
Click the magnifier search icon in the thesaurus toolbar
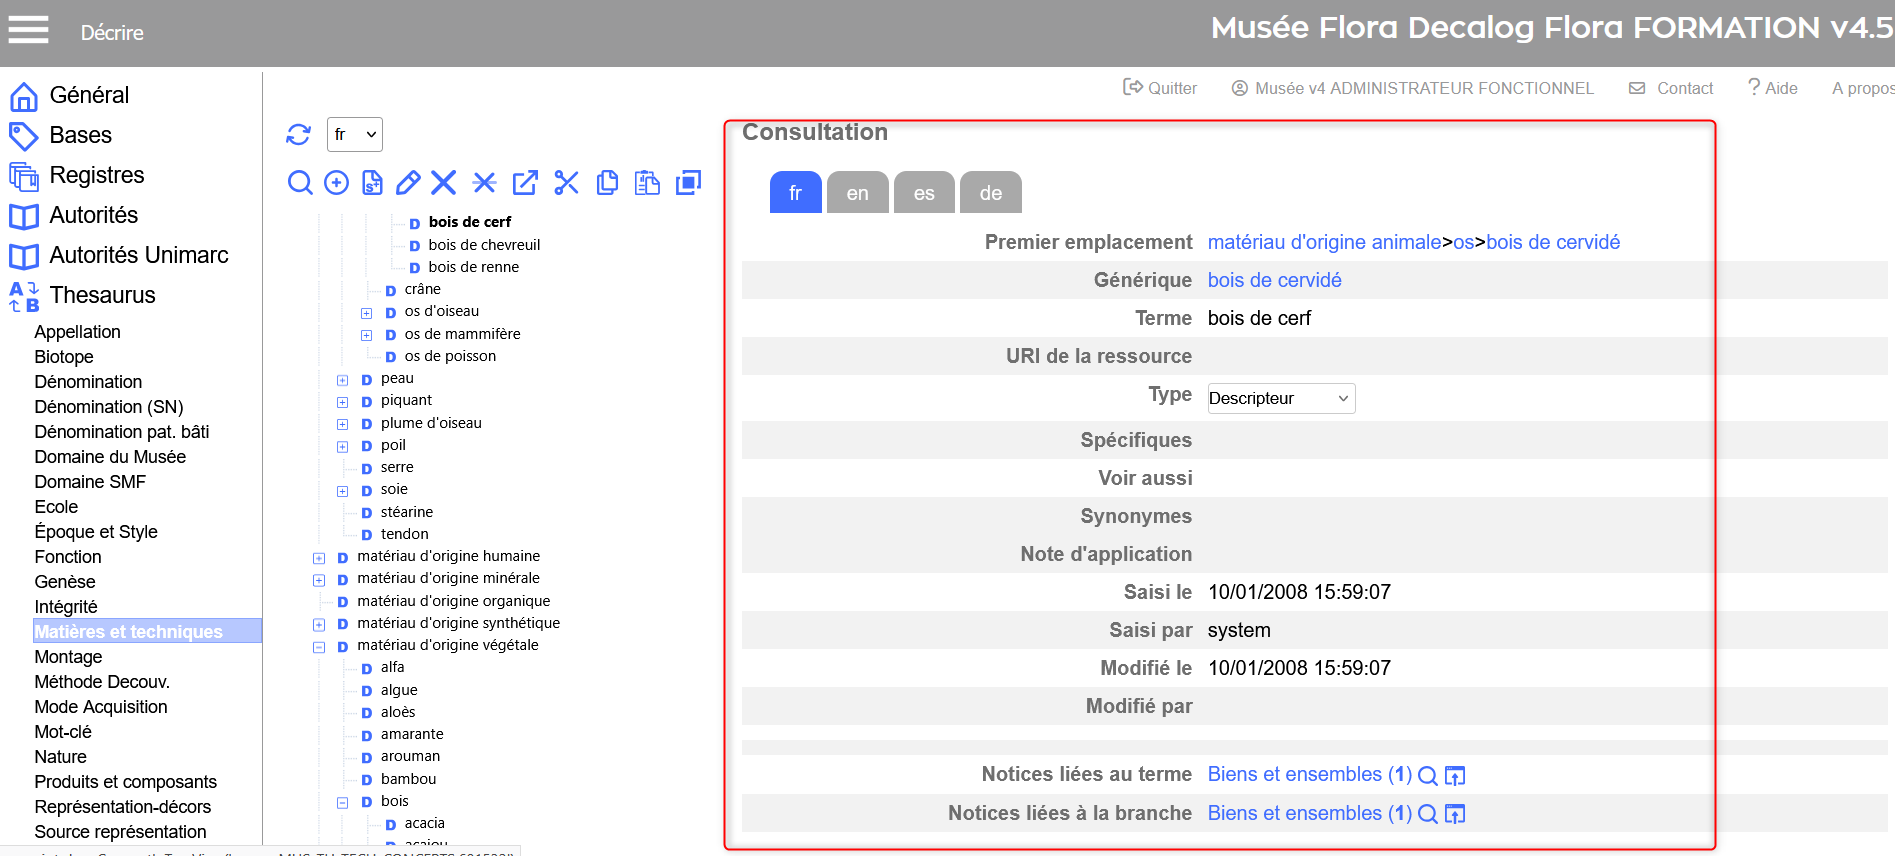[299, 183]
